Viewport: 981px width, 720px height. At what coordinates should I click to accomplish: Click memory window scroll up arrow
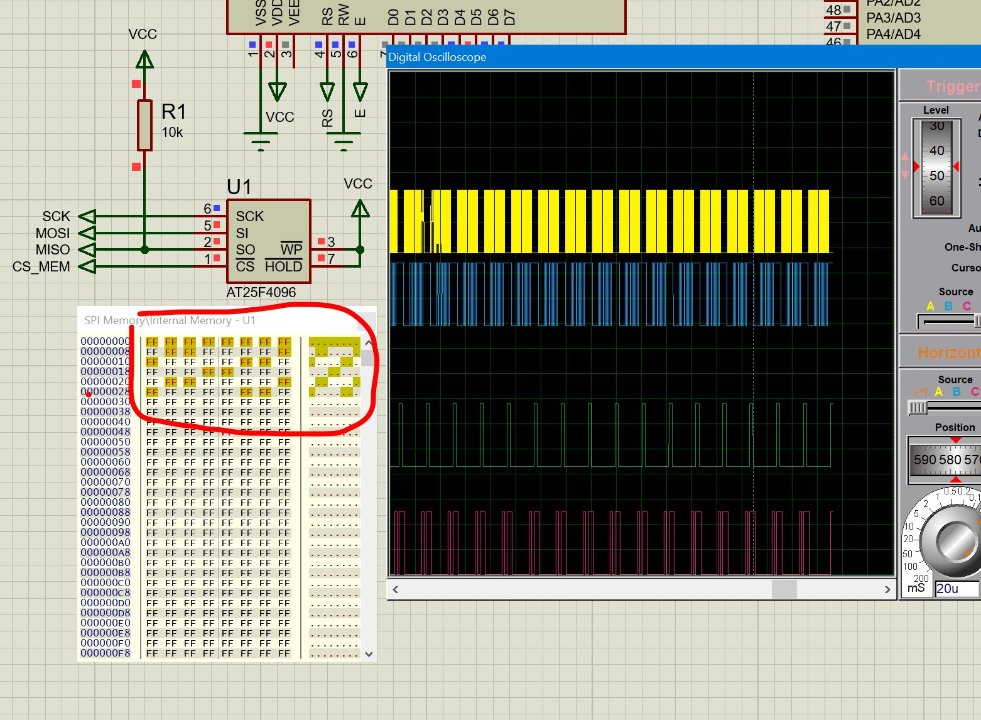click(x=369, y=343)
